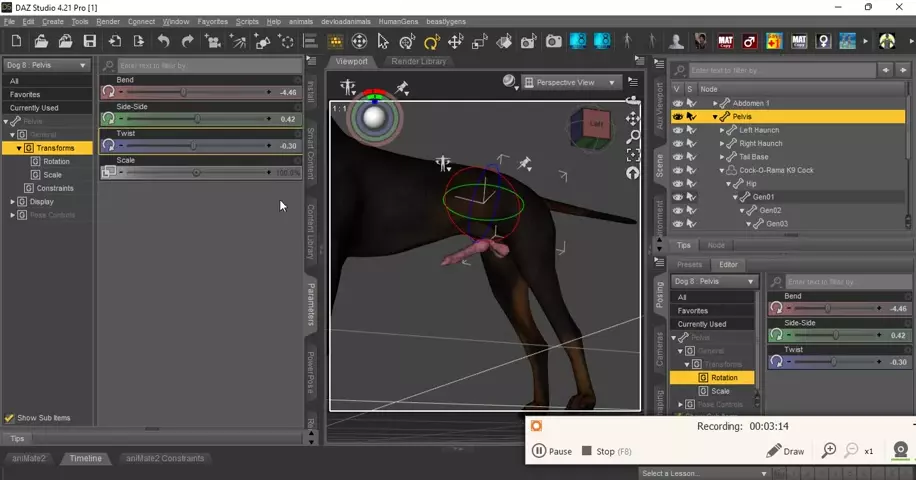Image resolution: width=916 pixels, height=480 pixels.
Task: Hide the Abdomen 1 node visibility eye
Action: coord(678,103)
